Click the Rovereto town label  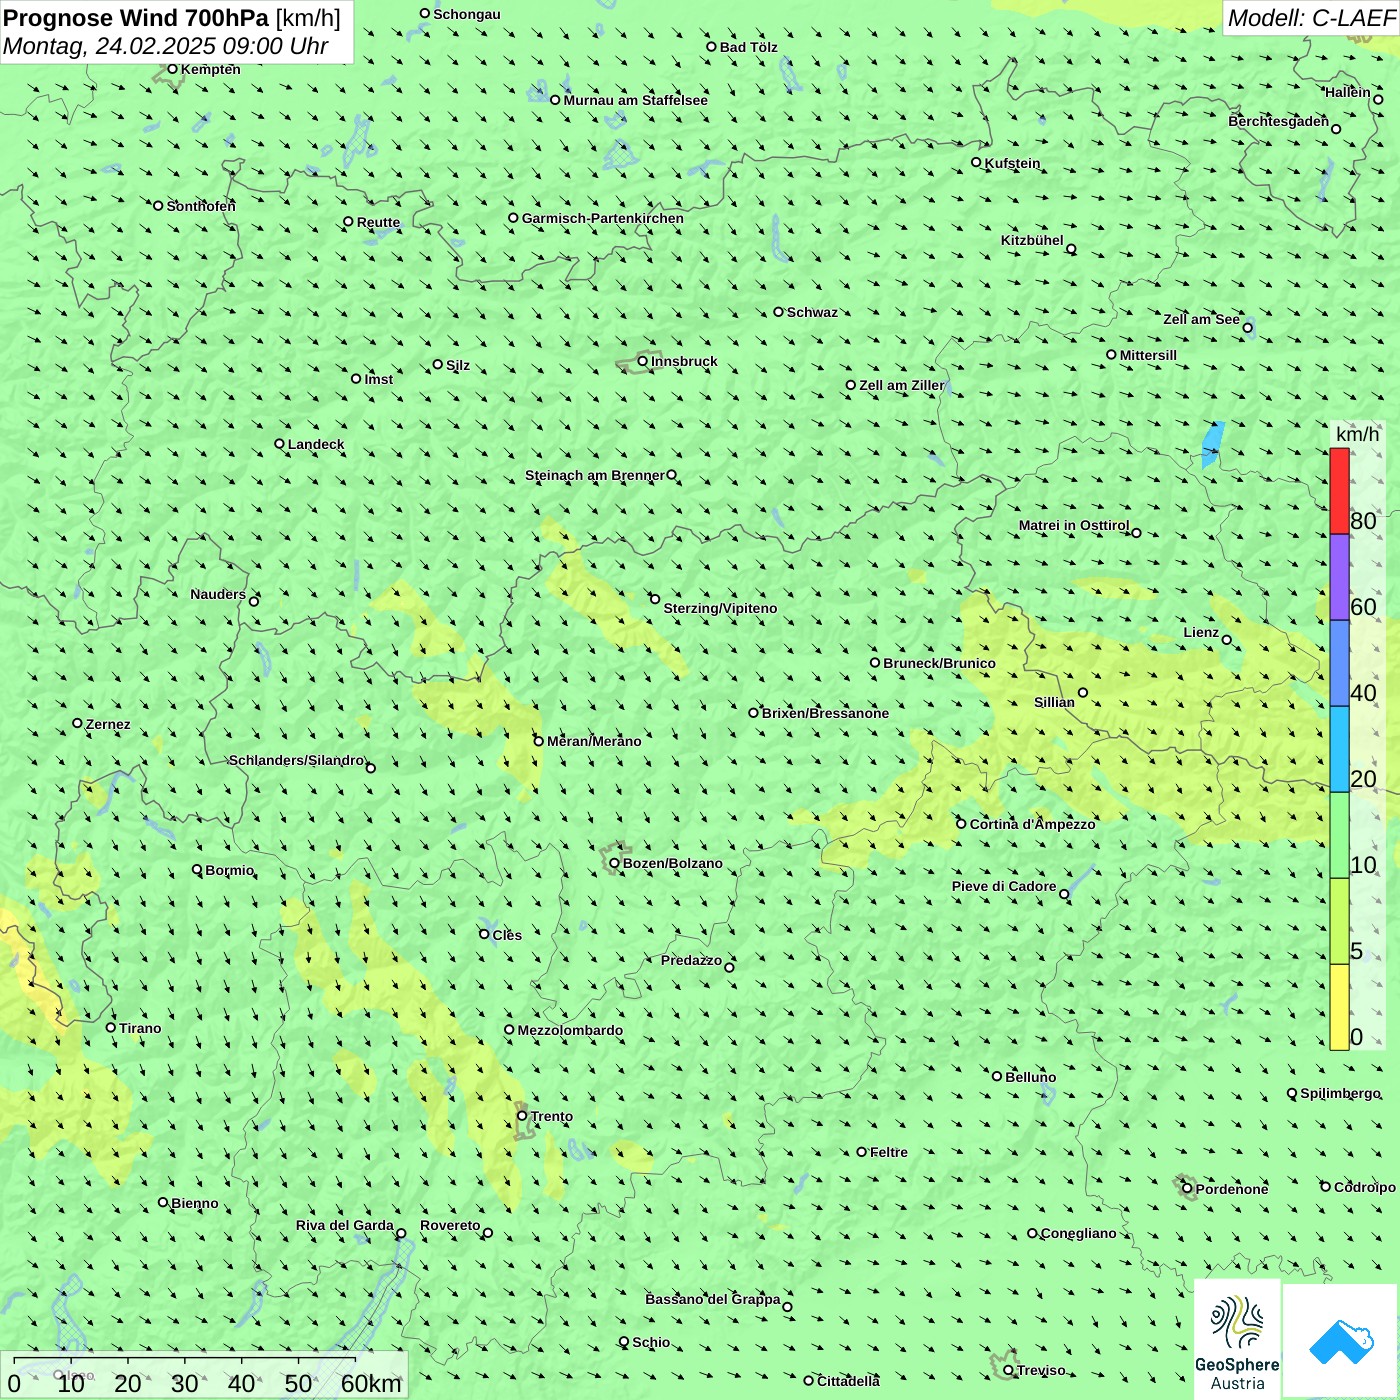point(450,1225)
